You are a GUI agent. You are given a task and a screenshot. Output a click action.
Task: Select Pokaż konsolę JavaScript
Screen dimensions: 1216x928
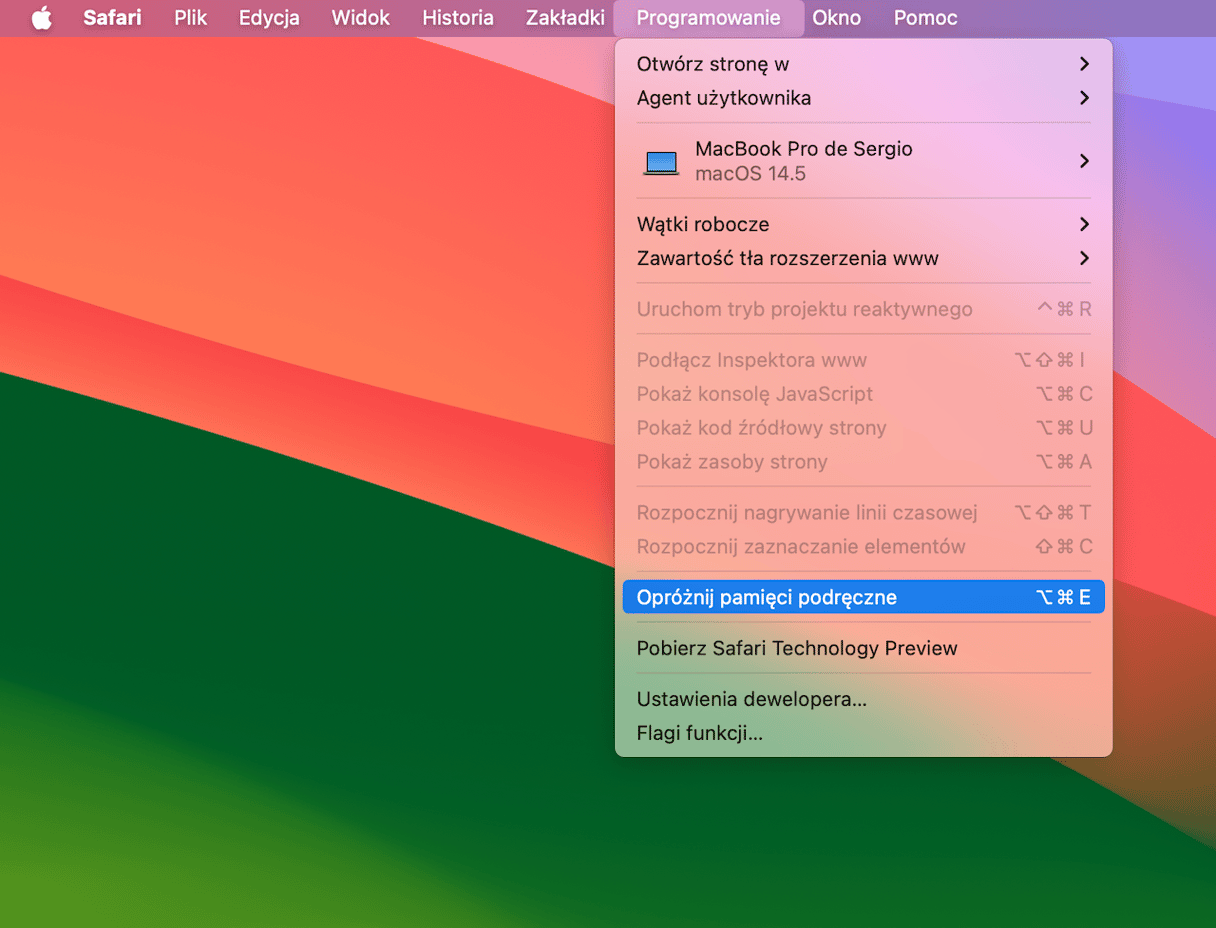click(x=864, y=394)
